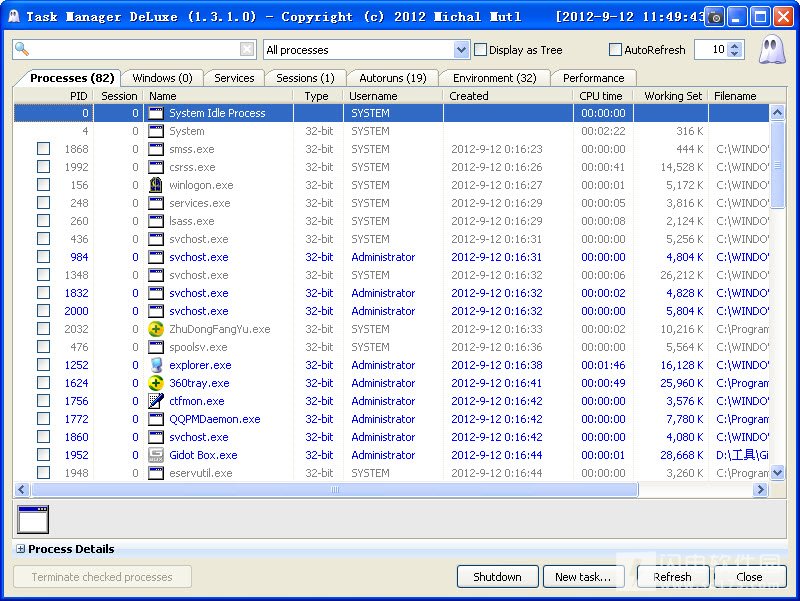Increase the refresh interval with up arrow
This screenshot has height=601, width=800.
[735, 46]
